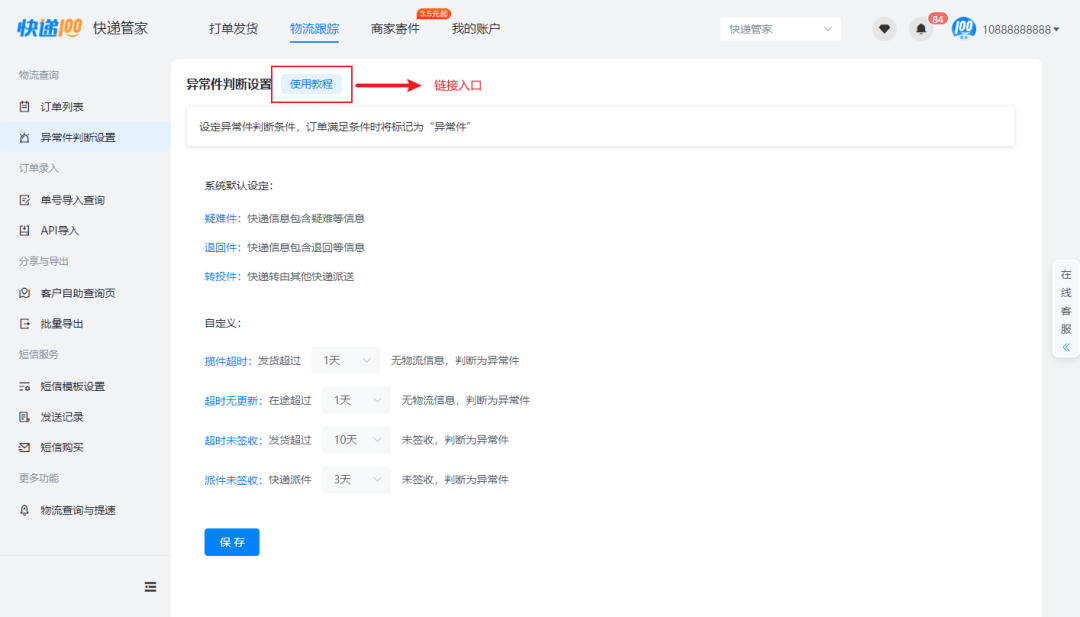Click the 客户自助查询页 sidebar icon

[25, 293]
